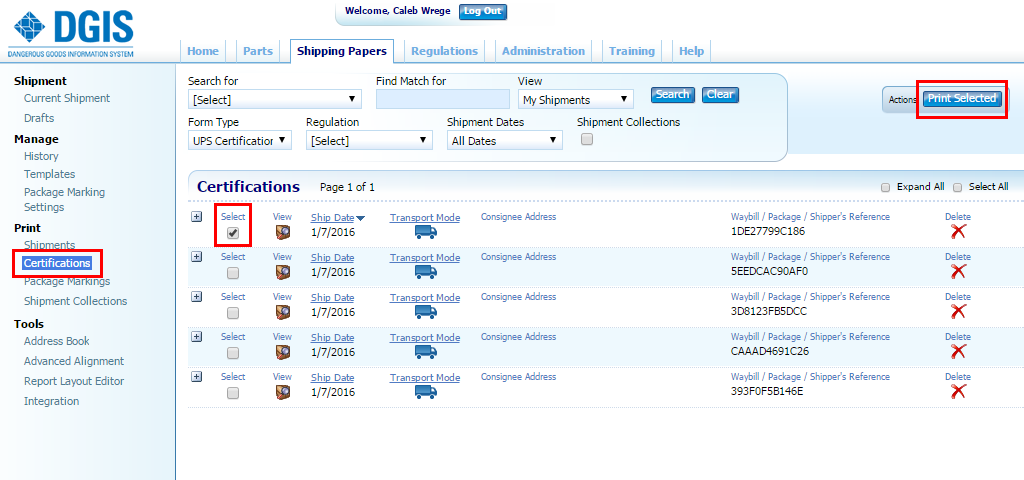Open the Administration tab
This screenshot has width=1024, height=480.
[543, 51]
